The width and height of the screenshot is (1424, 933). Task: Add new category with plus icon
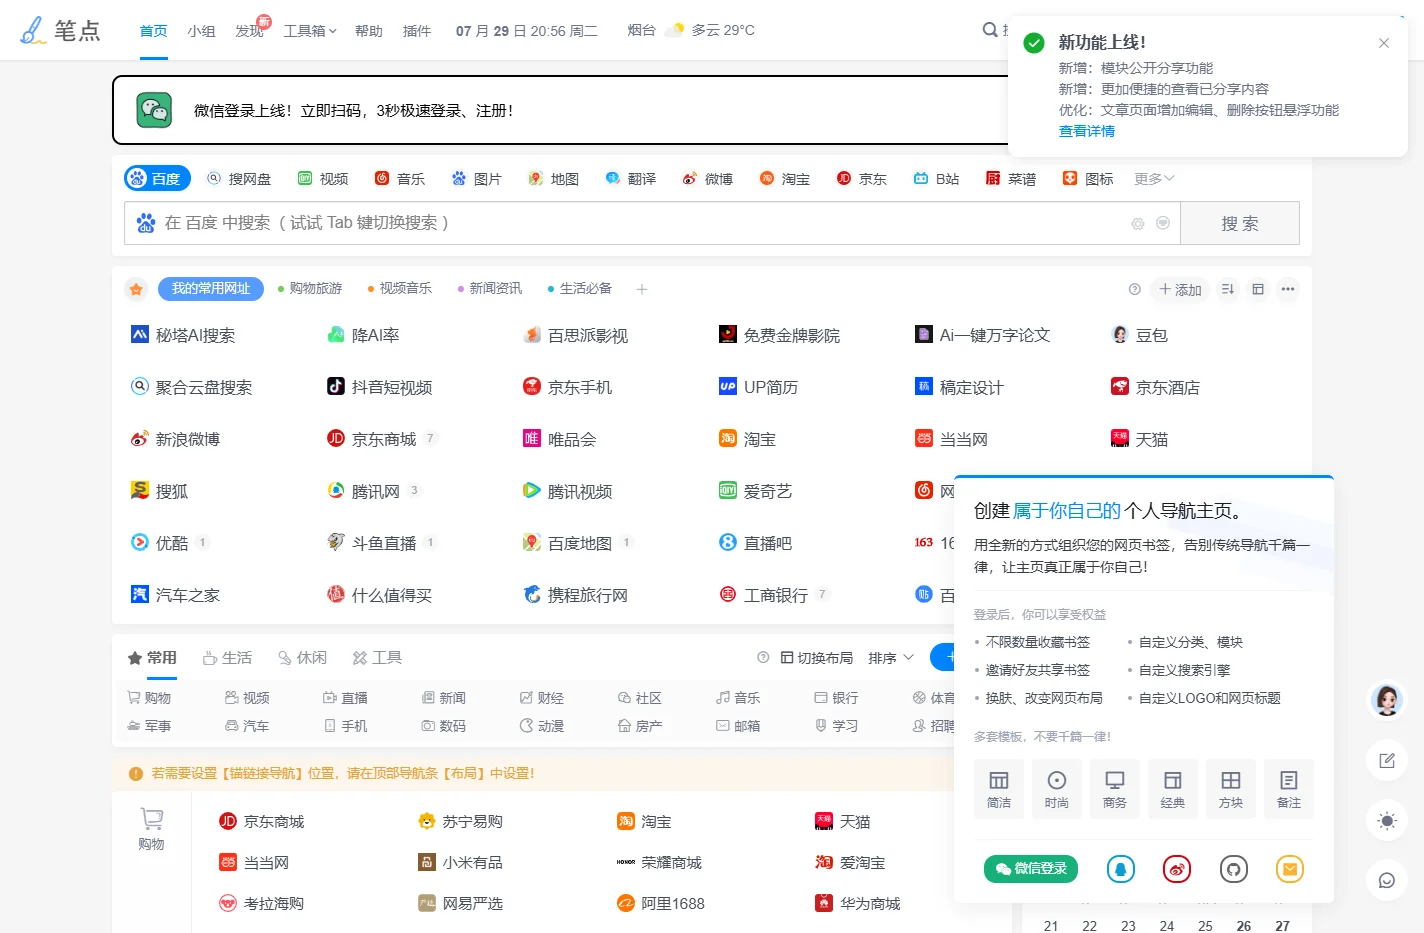tap(642, 289)
